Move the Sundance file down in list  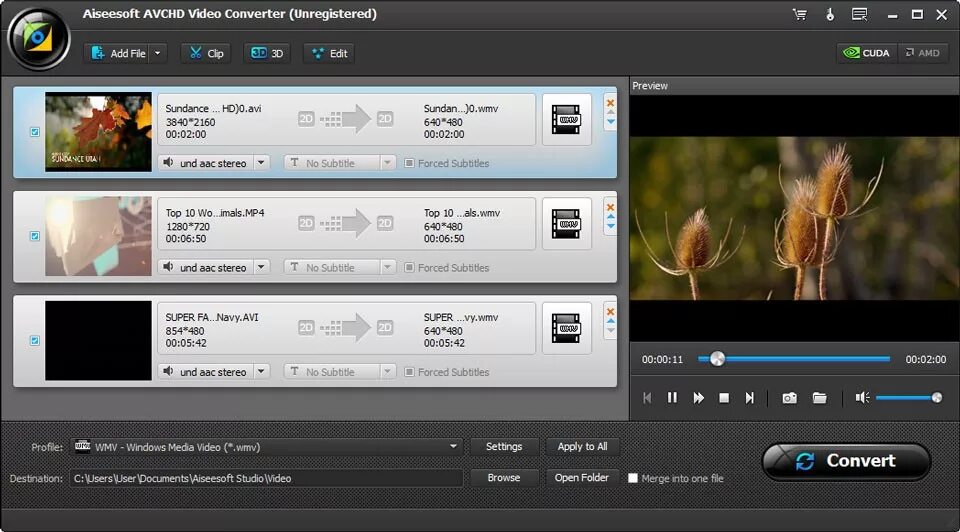pyautogui.click(x=610, y=122)
